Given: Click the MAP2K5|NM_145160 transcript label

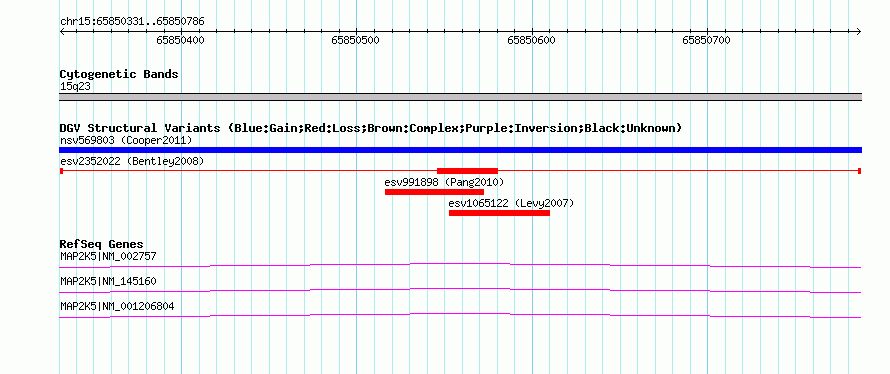Looking at the screenshot, I should [108, 281].
